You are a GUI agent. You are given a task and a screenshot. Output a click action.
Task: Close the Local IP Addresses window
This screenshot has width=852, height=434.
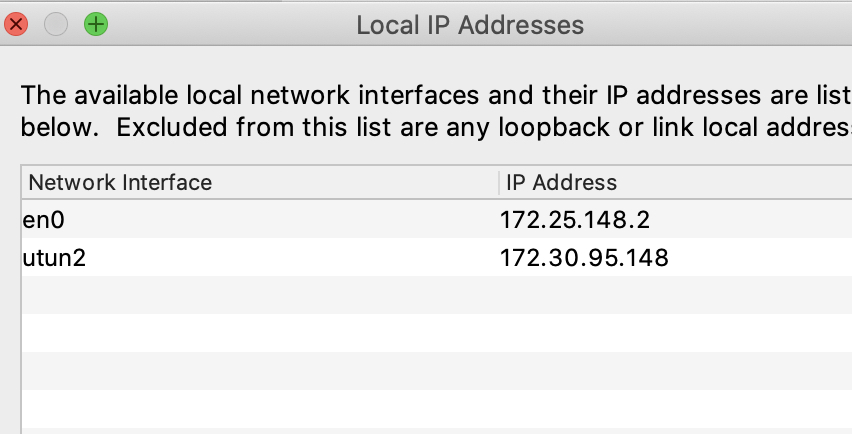(17, 24)
